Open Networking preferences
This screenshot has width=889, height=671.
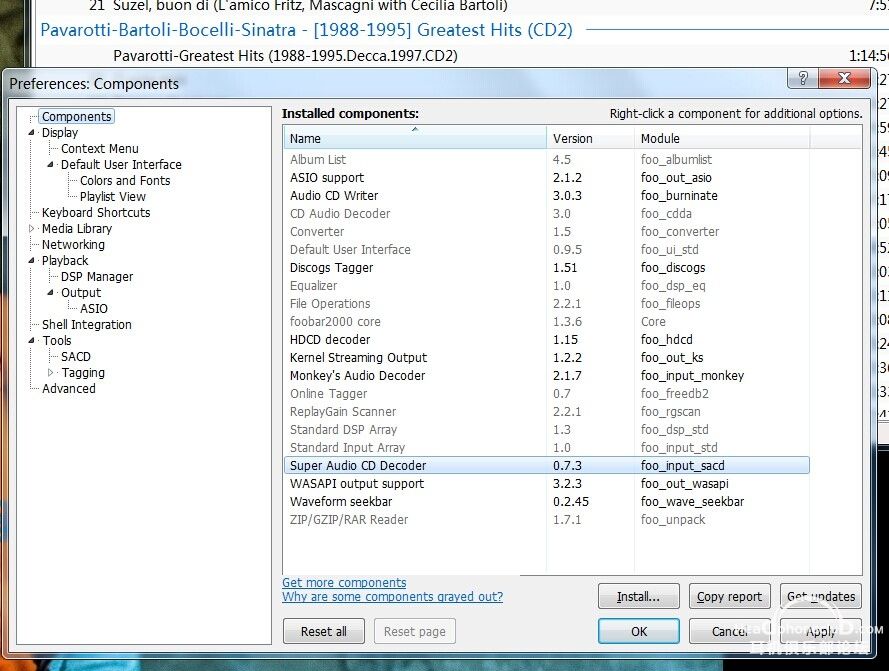point(73,244)
